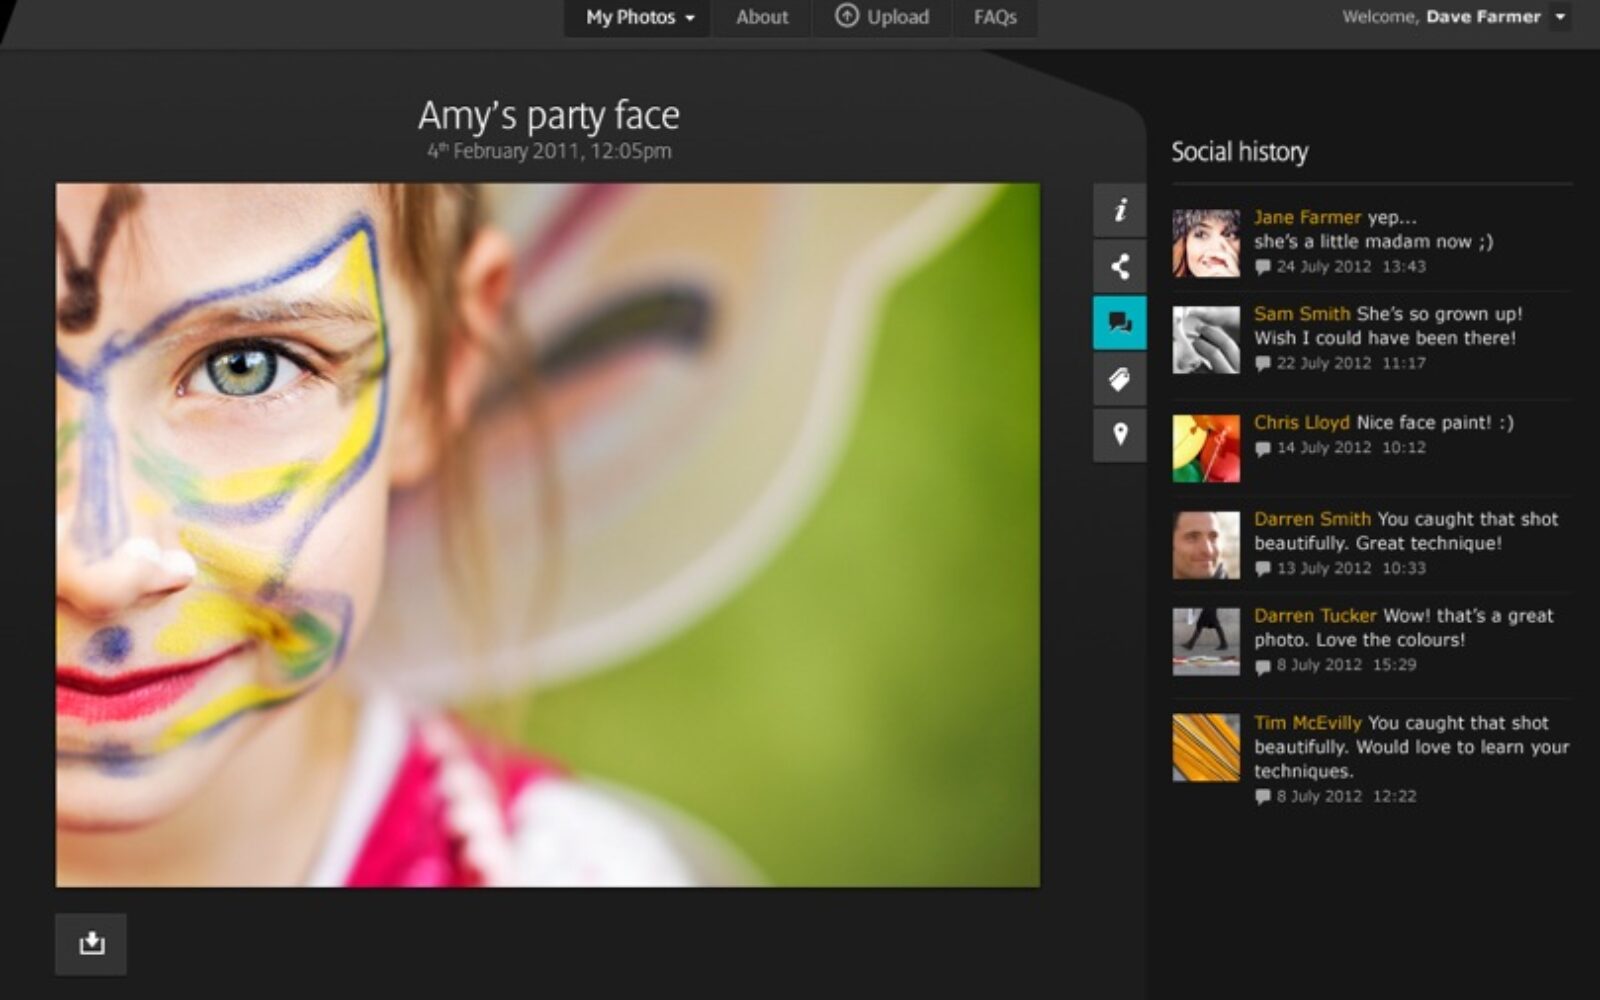Click the Dave Farmer username

point(1483,17)
